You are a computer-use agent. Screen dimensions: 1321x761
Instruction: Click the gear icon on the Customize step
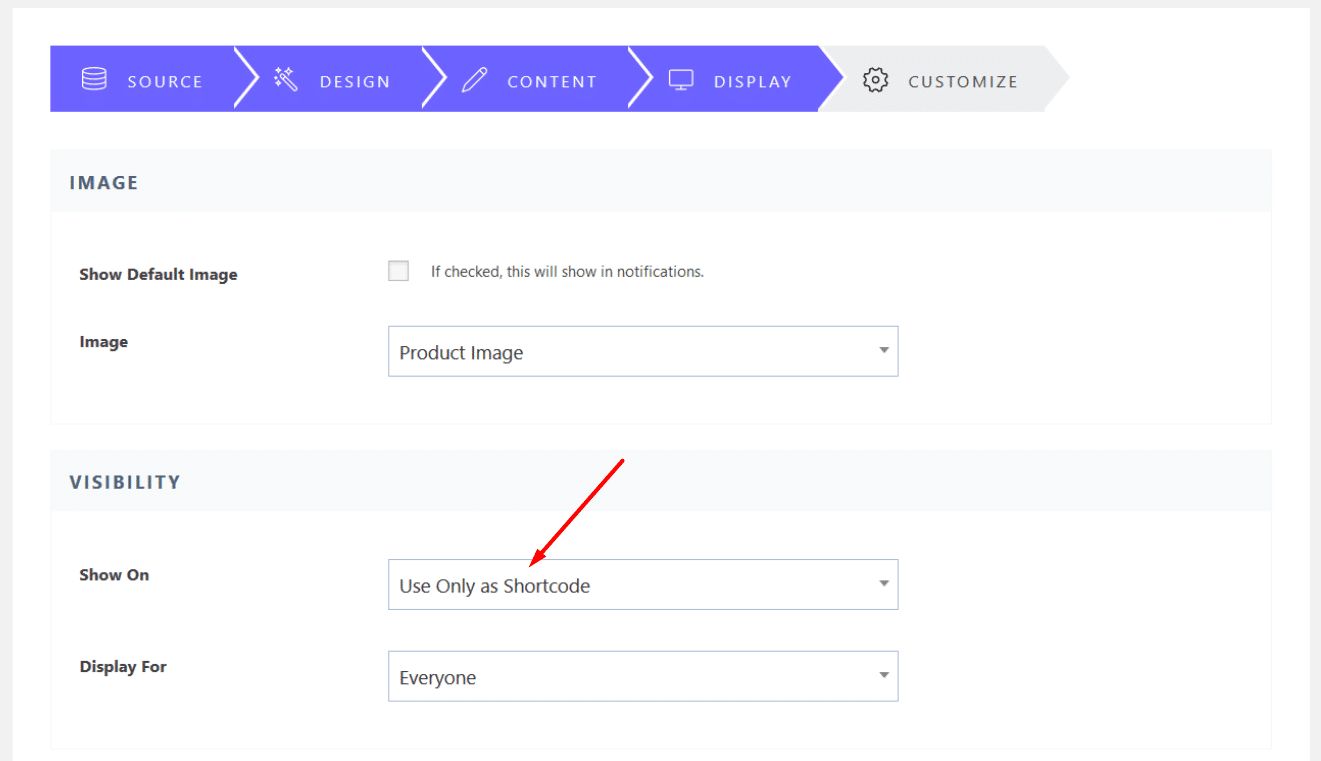pos(875,79)
